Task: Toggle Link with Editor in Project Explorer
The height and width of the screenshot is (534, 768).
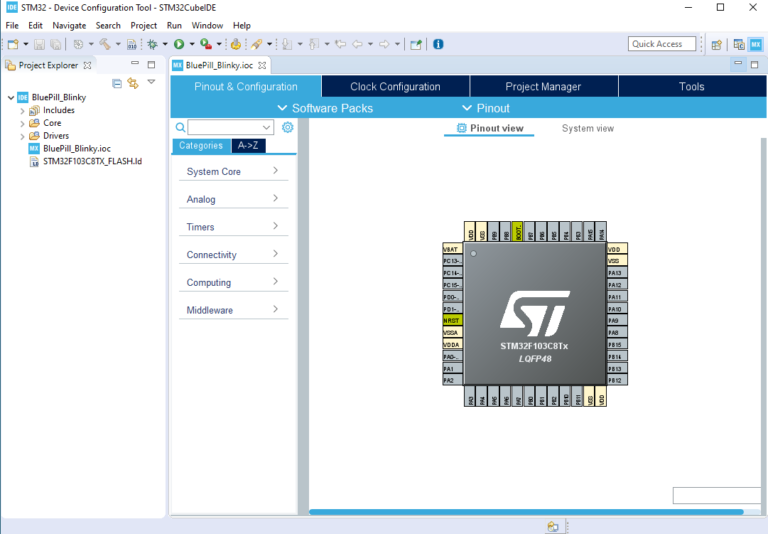Action: click(133, 83)
